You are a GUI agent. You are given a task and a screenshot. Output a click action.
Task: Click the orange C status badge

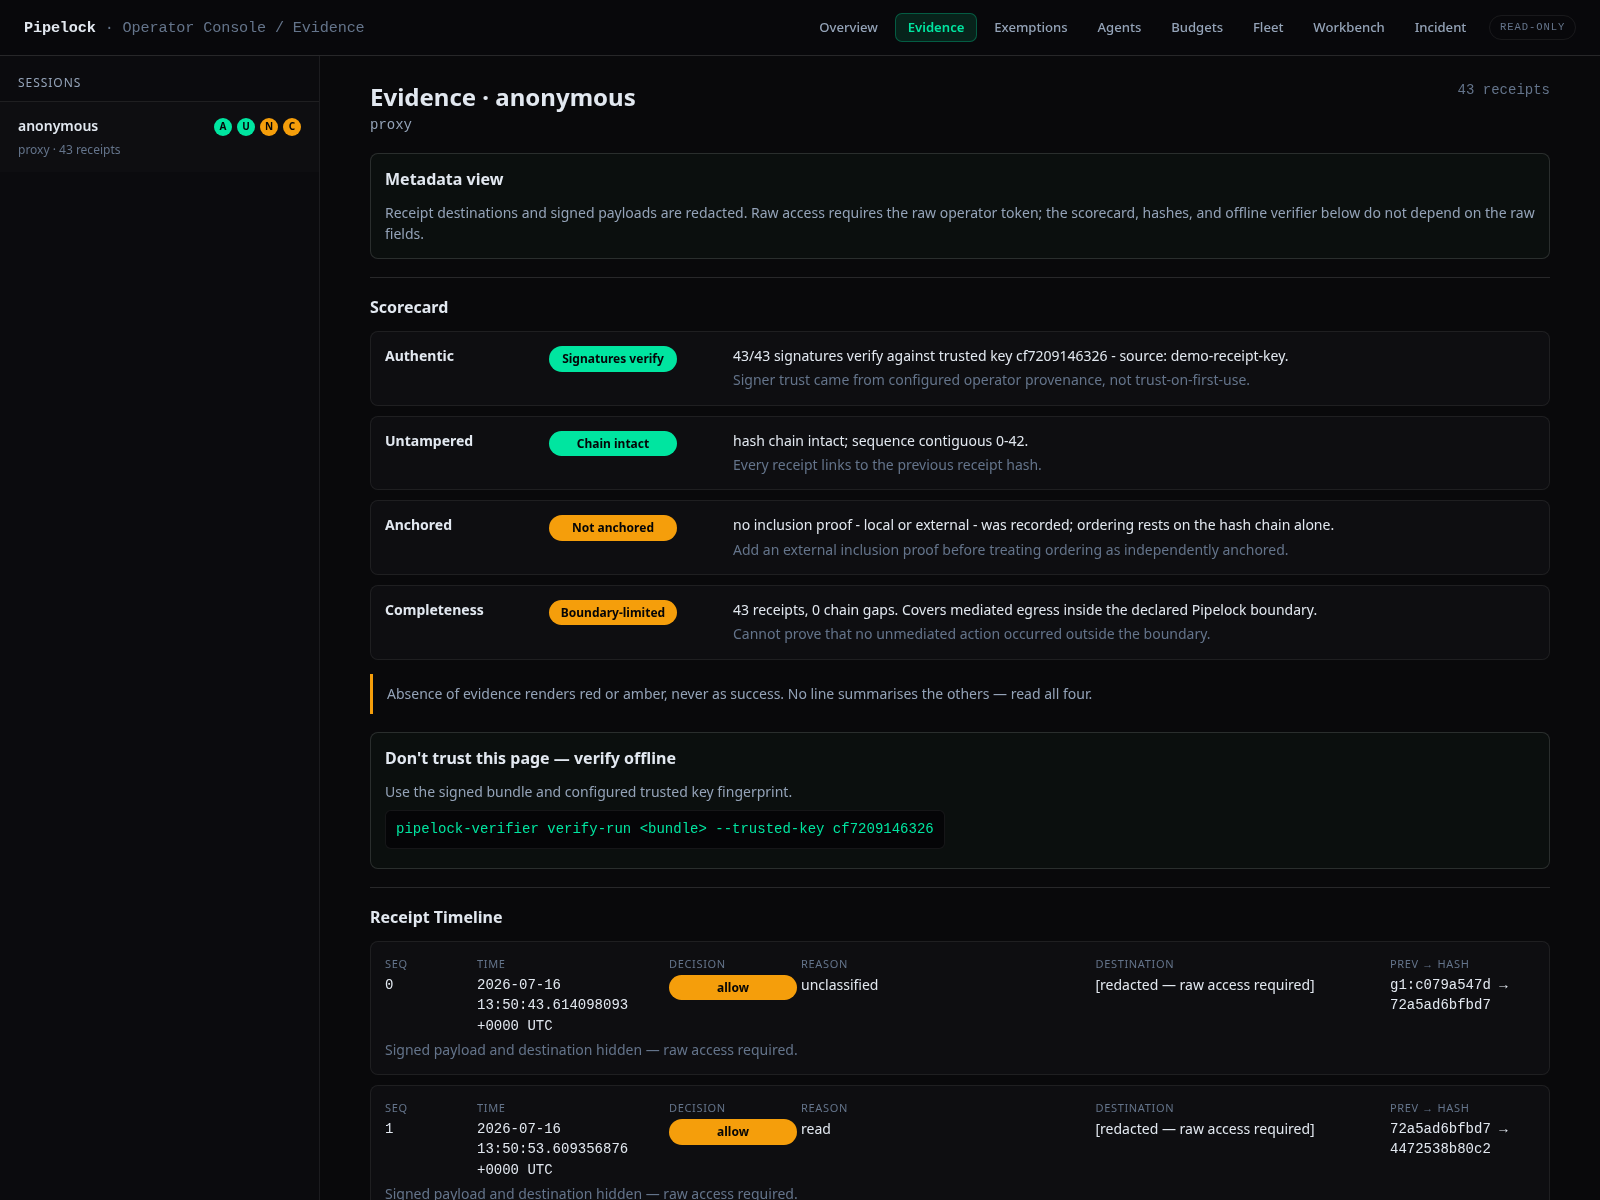[292, 127]
